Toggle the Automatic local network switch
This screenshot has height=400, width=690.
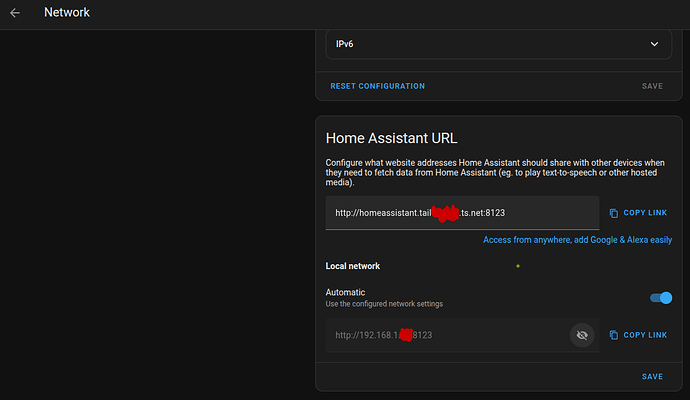pyautogui.click(x=661, y=298)
